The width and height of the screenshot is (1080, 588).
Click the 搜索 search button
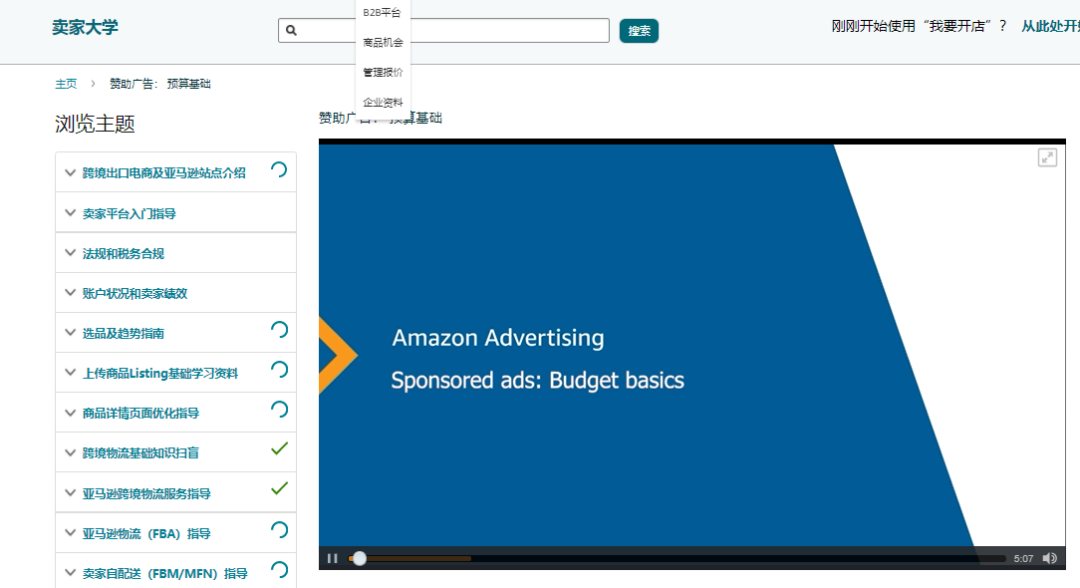tap(638, 31)
